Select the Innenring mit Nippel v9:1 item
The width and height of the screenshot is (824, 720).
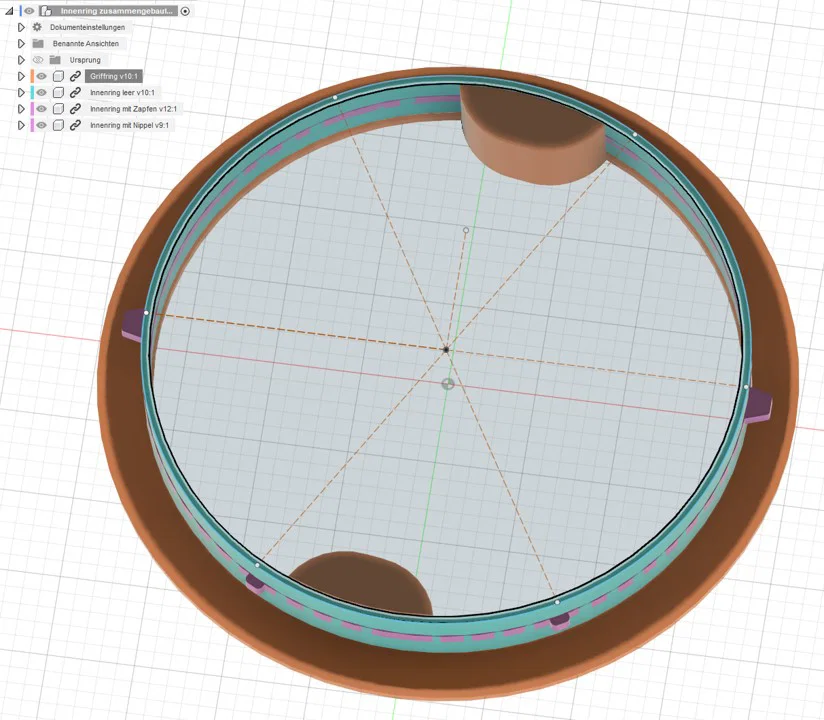[129, 125]
